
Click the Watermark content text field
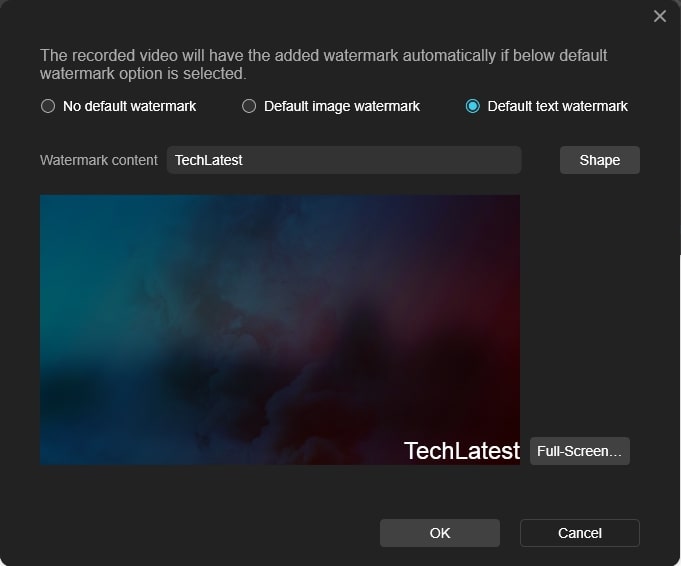click(x=344, y=160)
